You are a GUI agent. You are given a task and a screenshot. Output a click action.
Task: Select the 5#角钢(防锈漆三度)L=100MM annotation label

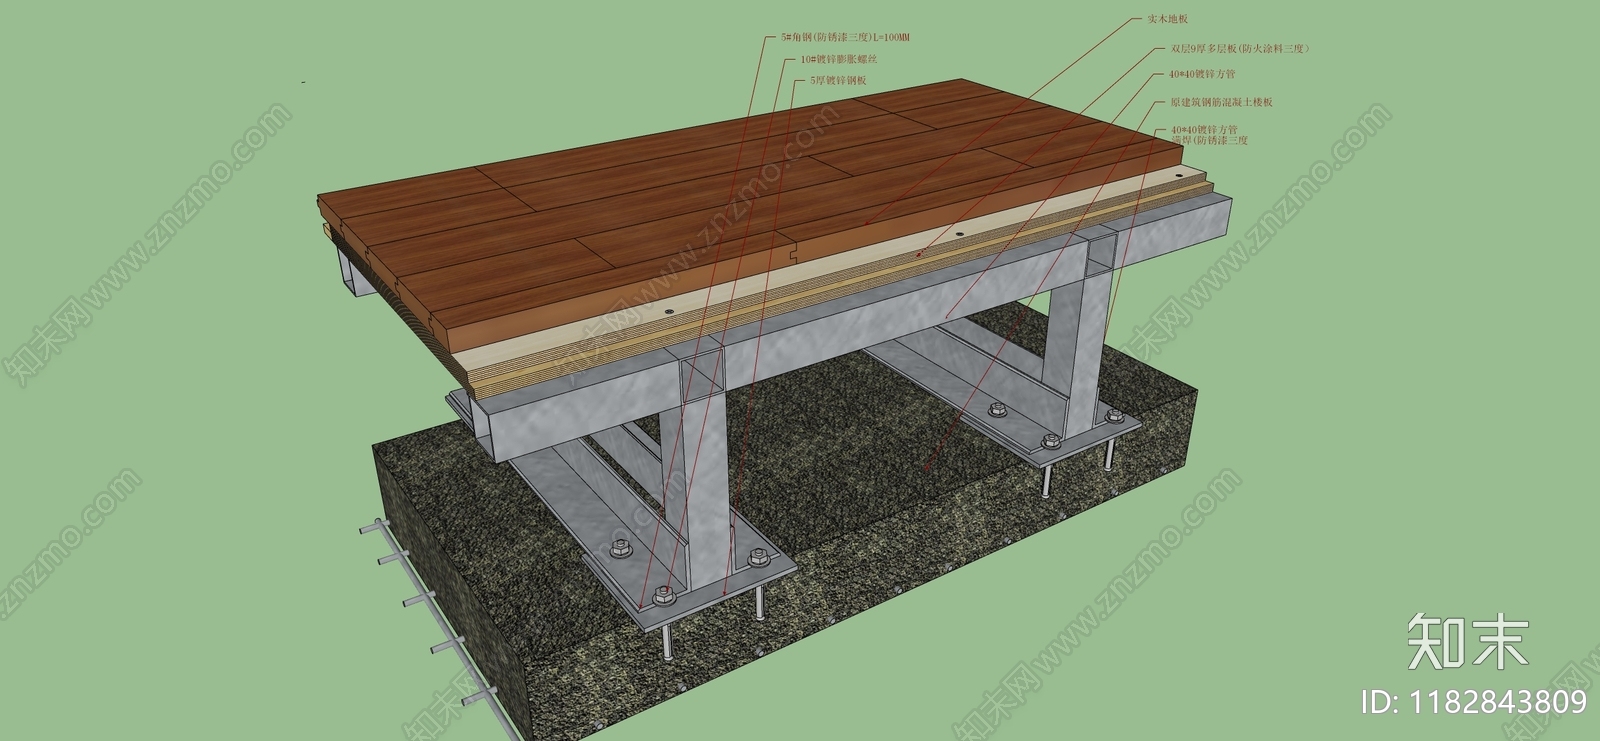coord(845,37)
